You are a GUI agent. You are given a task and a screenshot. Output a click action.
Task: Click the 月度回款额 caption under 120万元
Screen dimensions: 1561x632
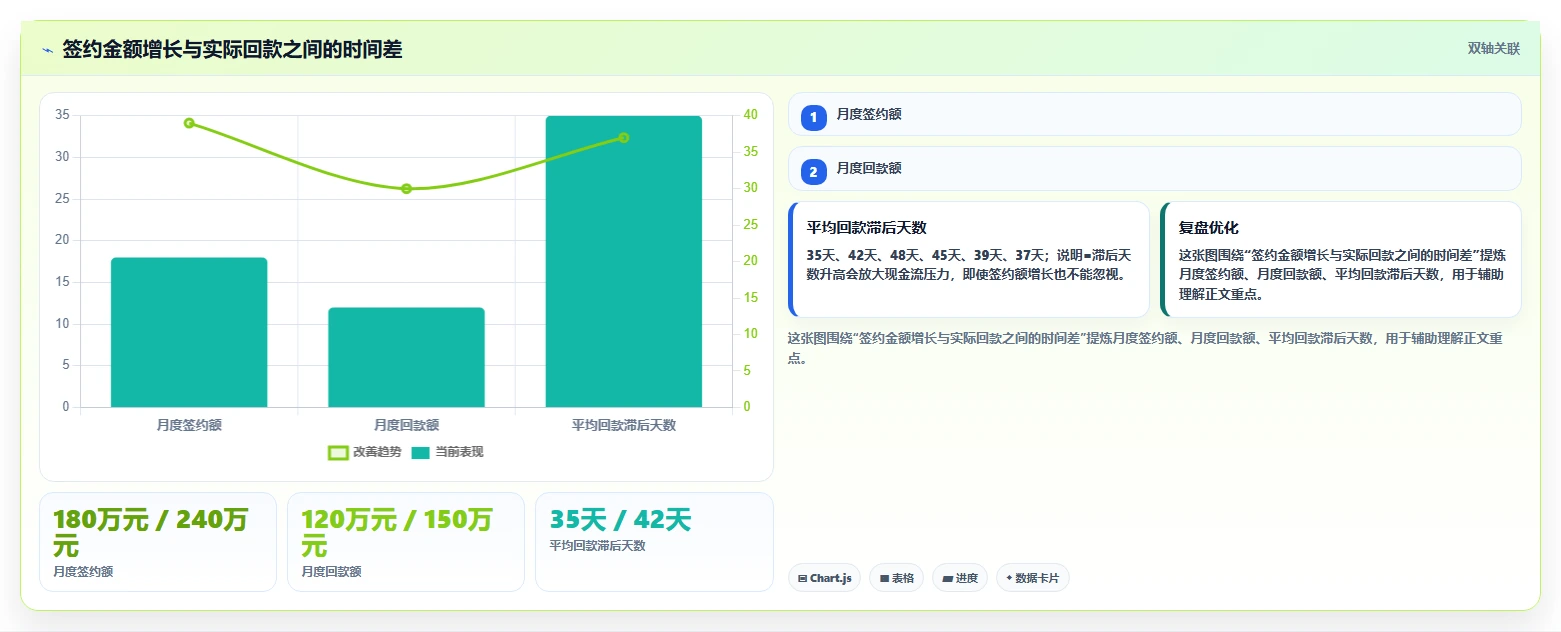331,572
